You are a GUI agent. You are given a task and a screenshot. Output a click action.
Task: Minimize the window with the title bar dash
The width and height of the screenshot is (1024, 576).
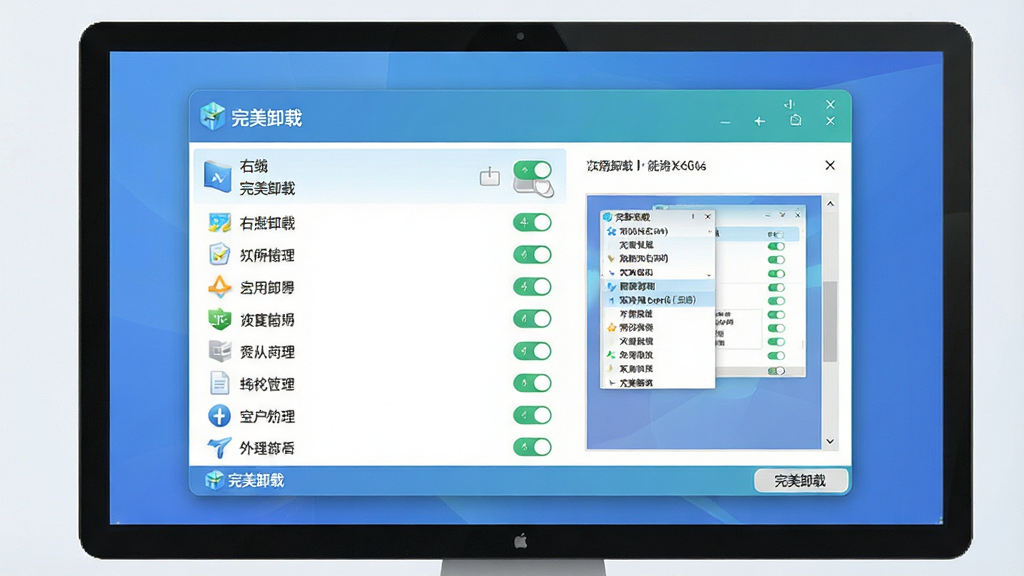pos(726,122)
